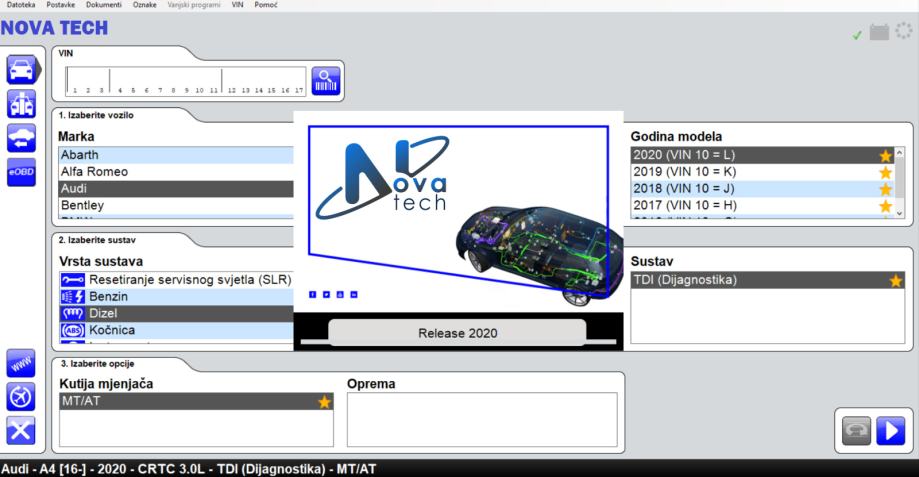Select the truck and car sidebar icon
The height and width of the screenshot is (477, 919).
22,104
